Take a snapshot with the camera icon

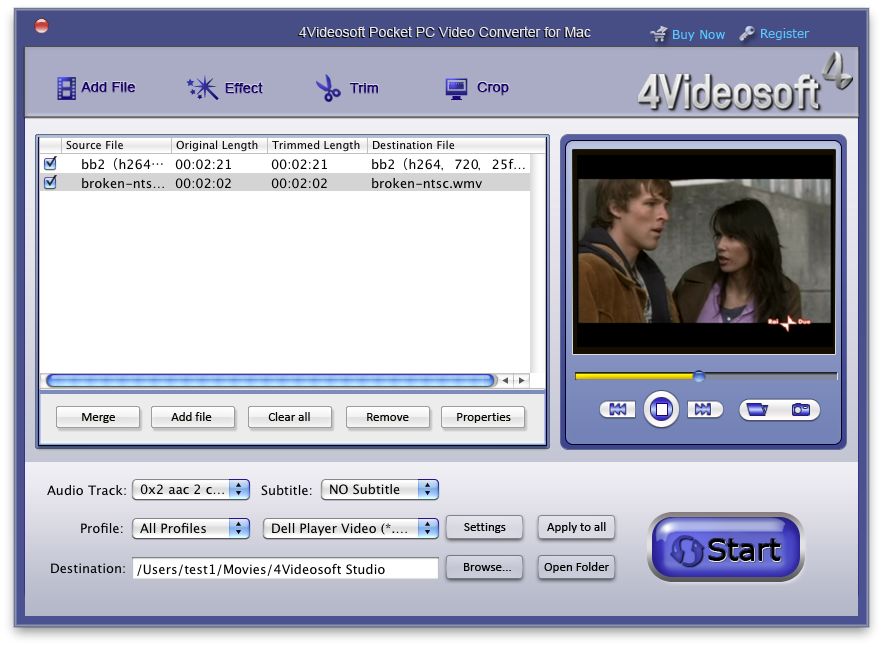(800, 409)
